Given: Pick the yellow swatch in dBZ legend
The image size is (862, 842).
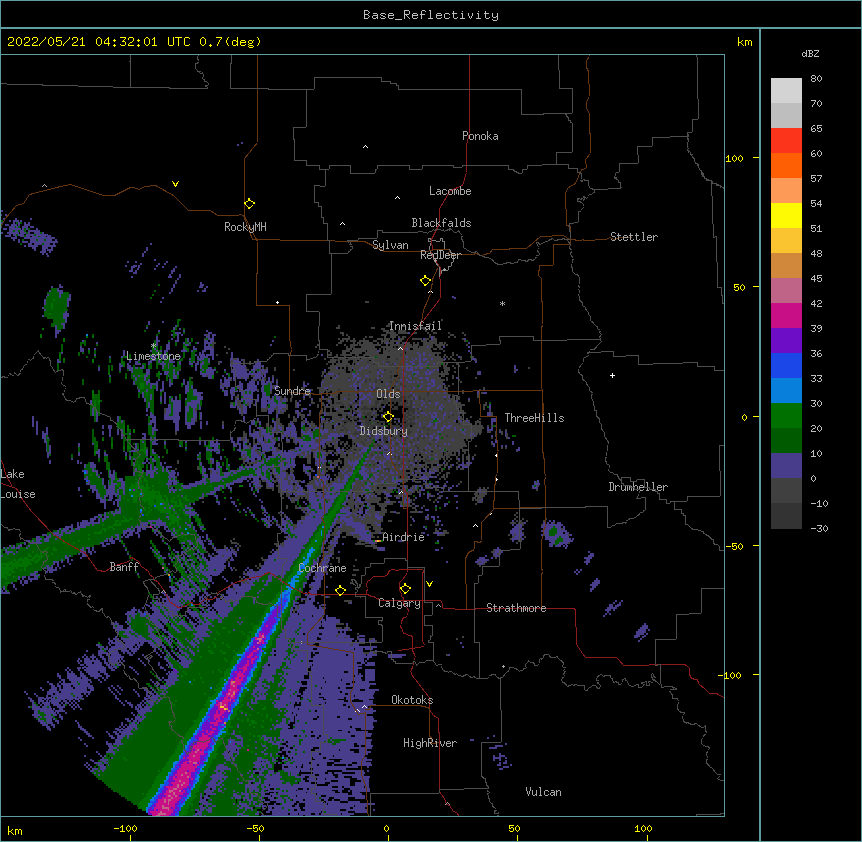Looking at the screenshot, I should point(786,215).
